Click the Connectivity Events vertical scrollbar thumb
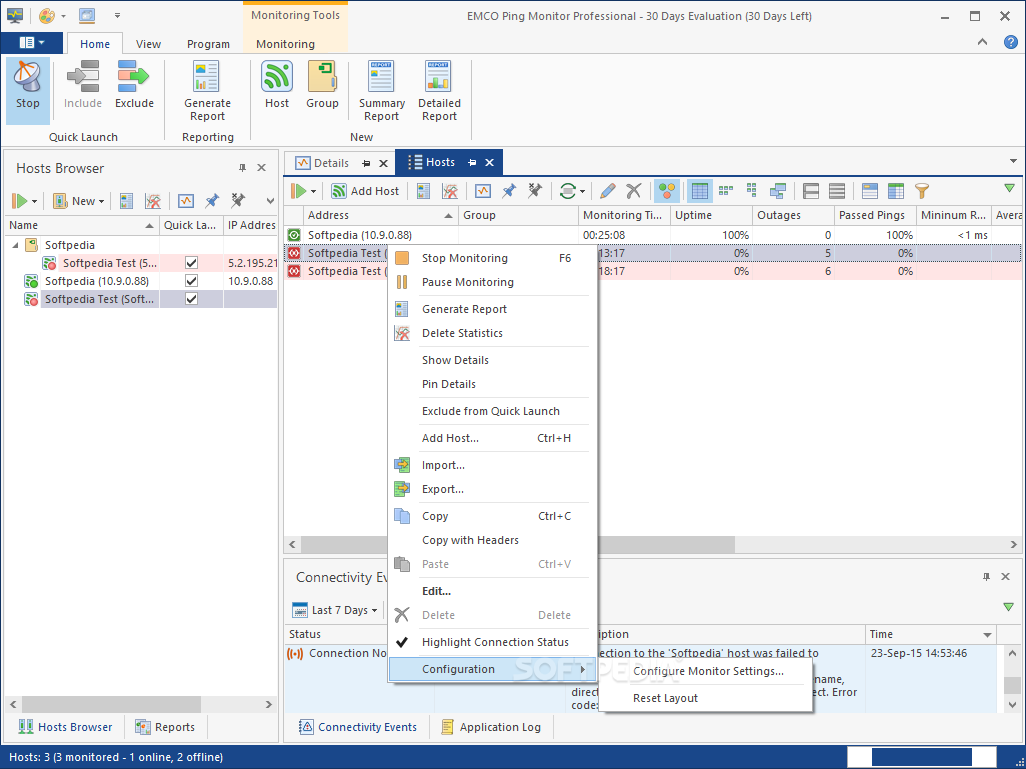The height and width of the screenshot is (769, 1026). click(1012, 685)
